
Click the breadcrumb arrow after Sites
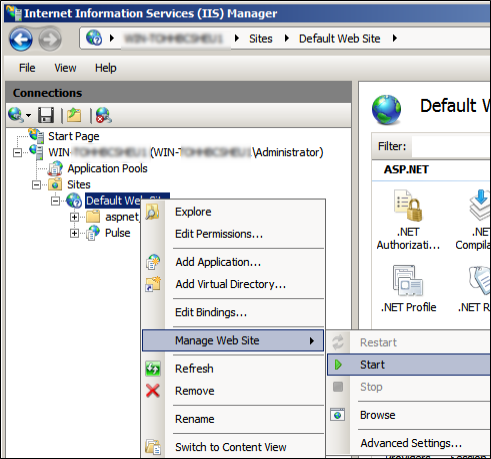pyautogui.click(x=287, y=38)
